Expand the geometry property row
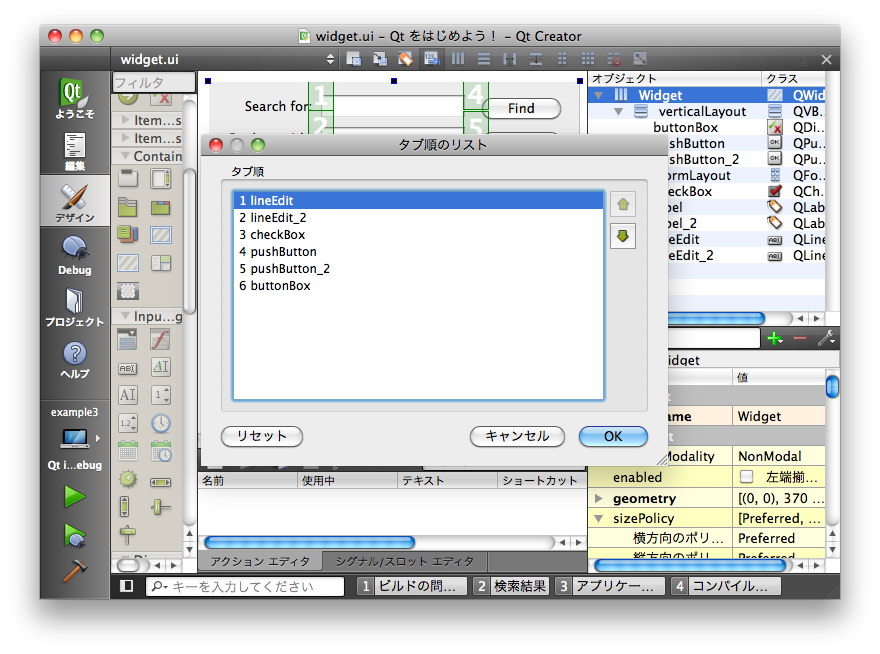Viewport: 880px width, 654px height. pyautogui.click(x=598, y=498)
